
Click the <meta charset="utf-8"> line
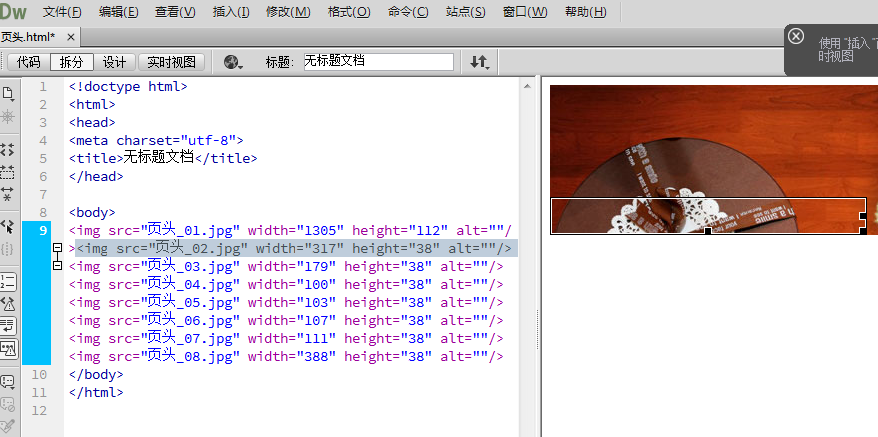click(156, 141)
